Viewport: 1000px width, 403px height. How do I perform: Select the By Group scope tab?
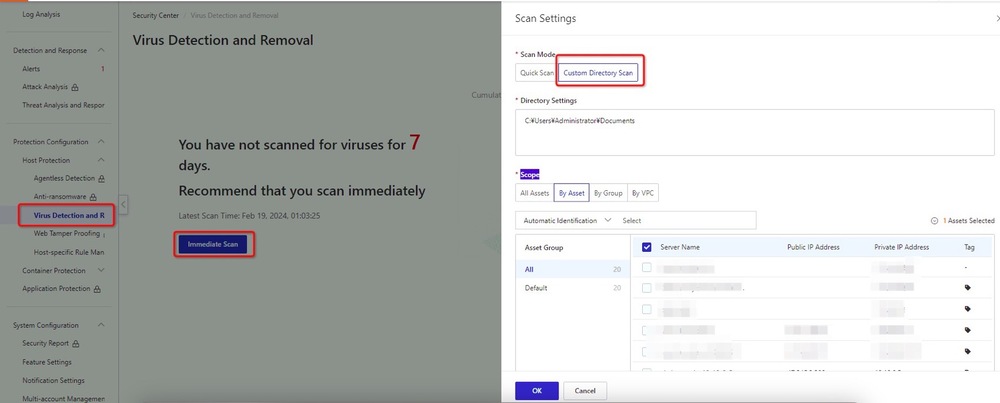(x=608, y=193)
